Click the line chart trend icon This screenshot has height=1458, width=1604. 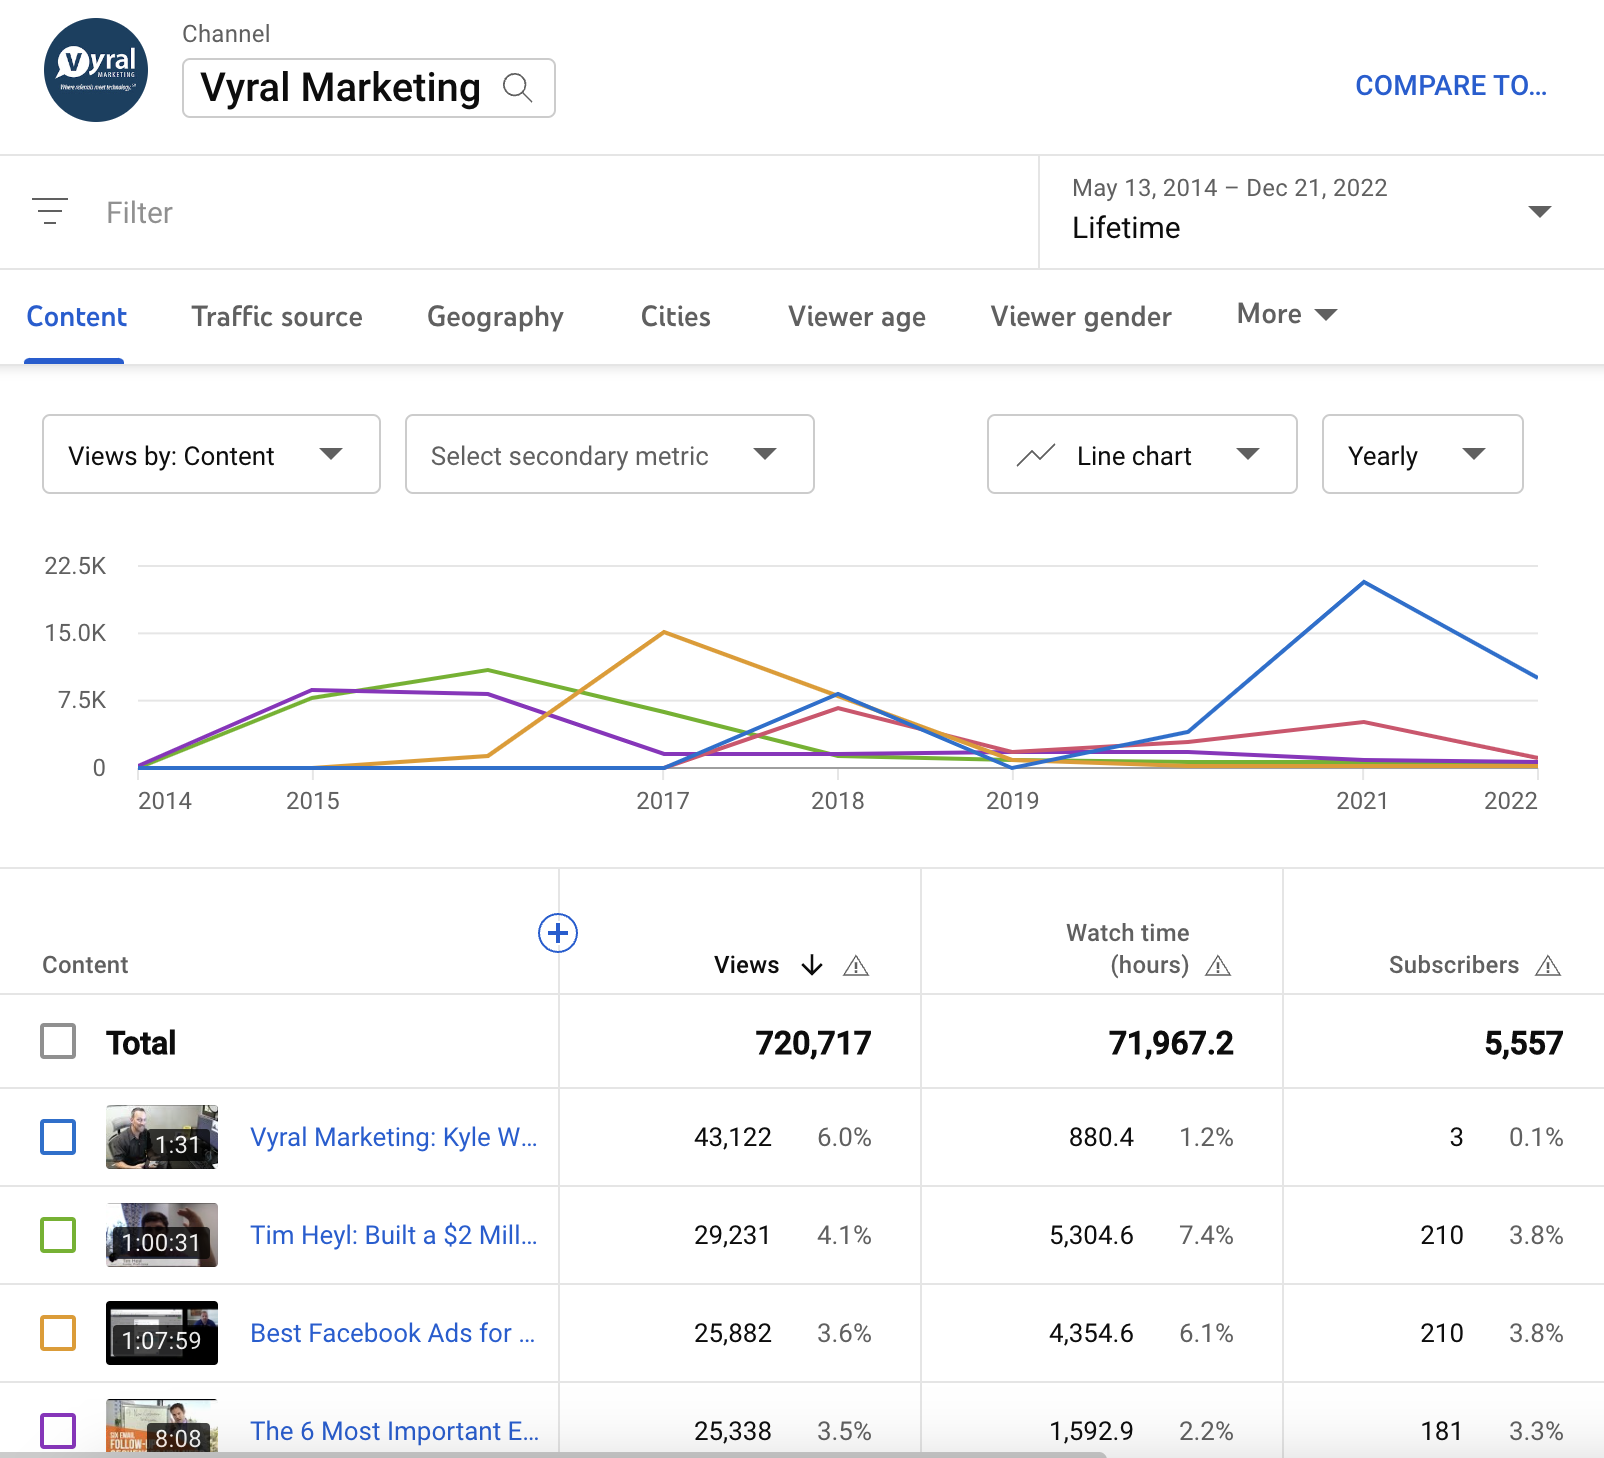1036,456
